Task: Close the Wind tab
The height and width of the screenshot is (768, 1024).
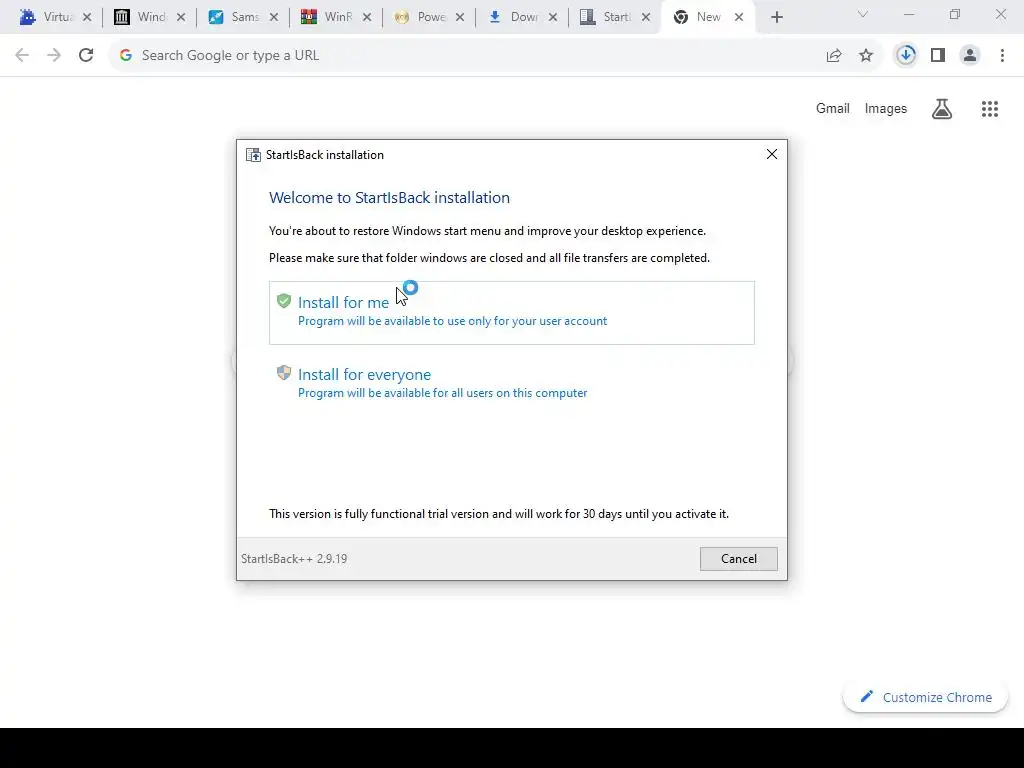Action: pos(181,18)
